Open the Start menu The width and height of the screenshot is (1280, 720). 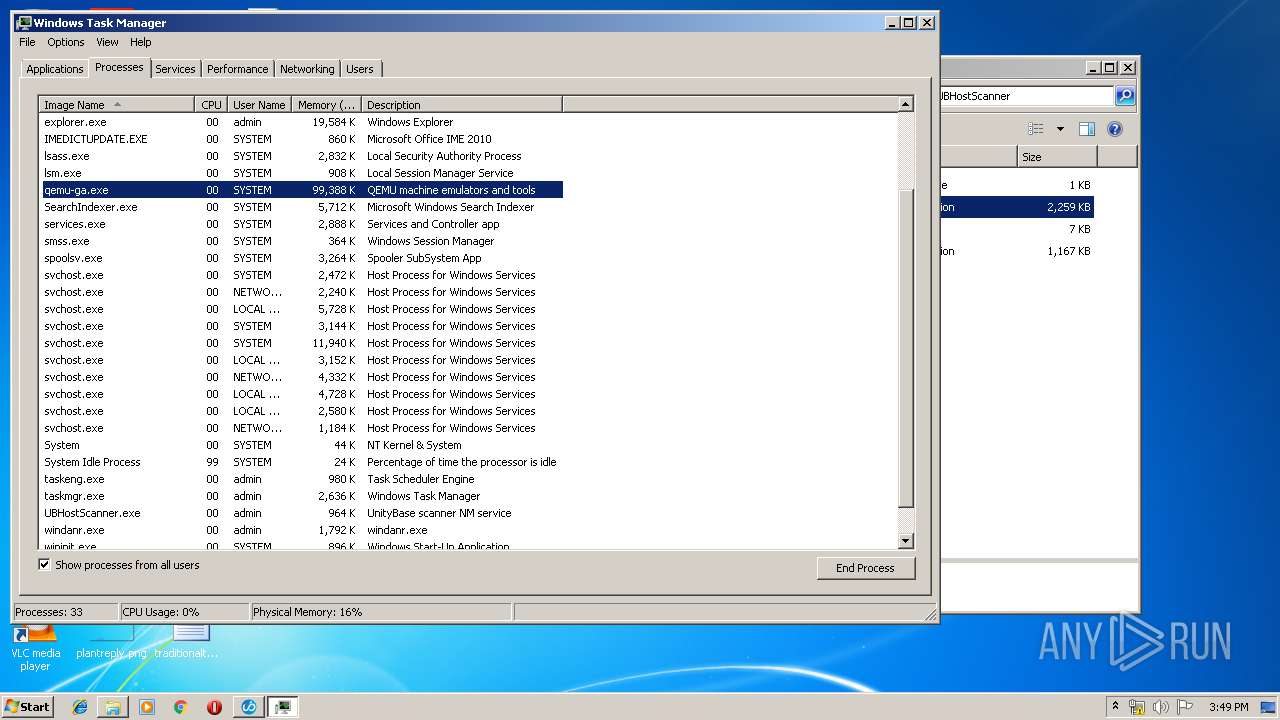pyautogui.click(x=27, y=707)
